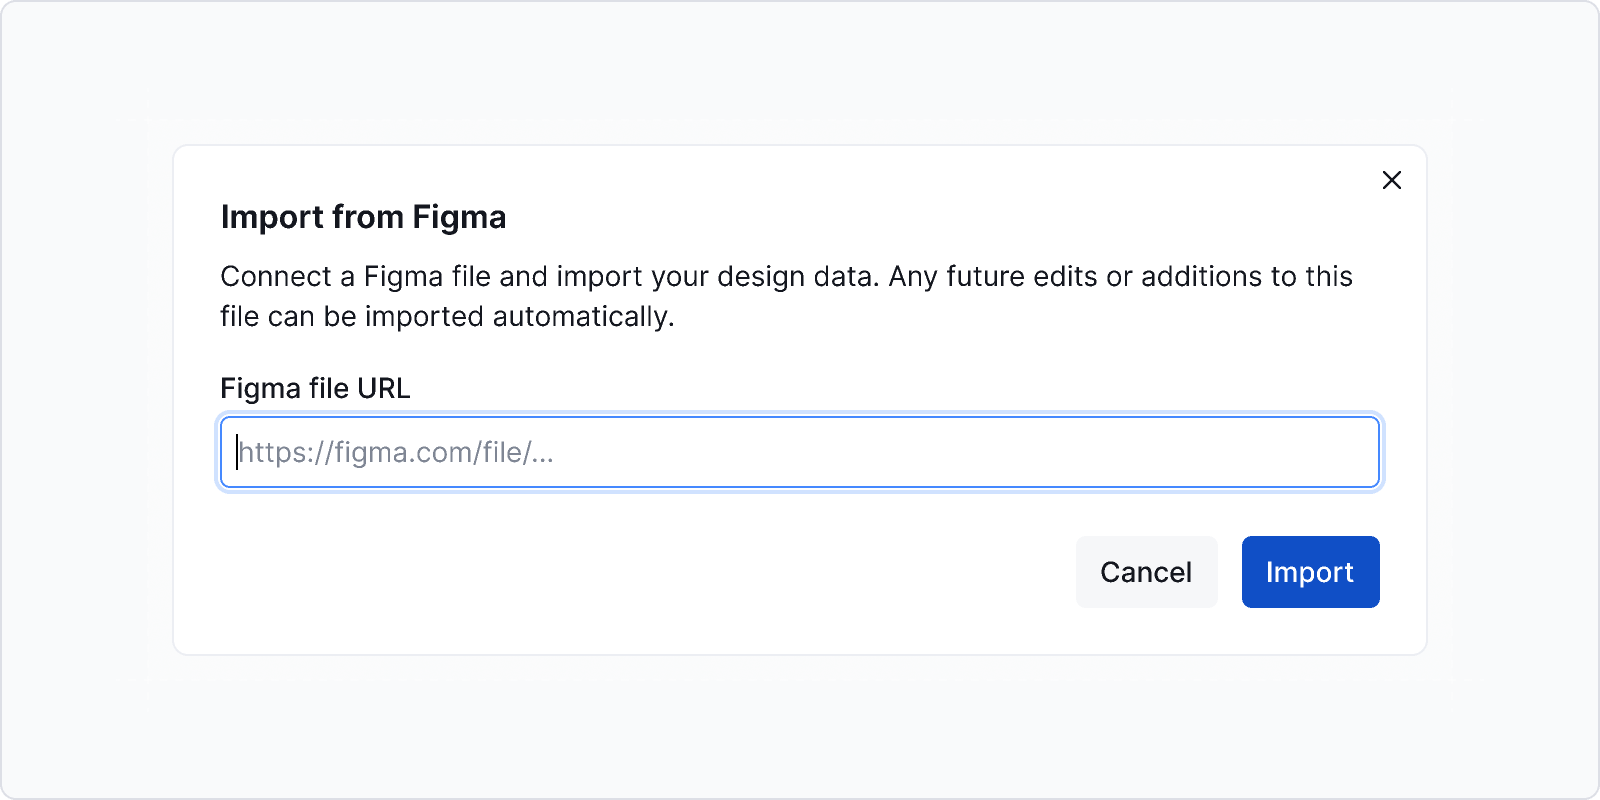This screenshot has height=800, width=1600.
Task: Click the Import from Figma heading
Action: point(363,217)
